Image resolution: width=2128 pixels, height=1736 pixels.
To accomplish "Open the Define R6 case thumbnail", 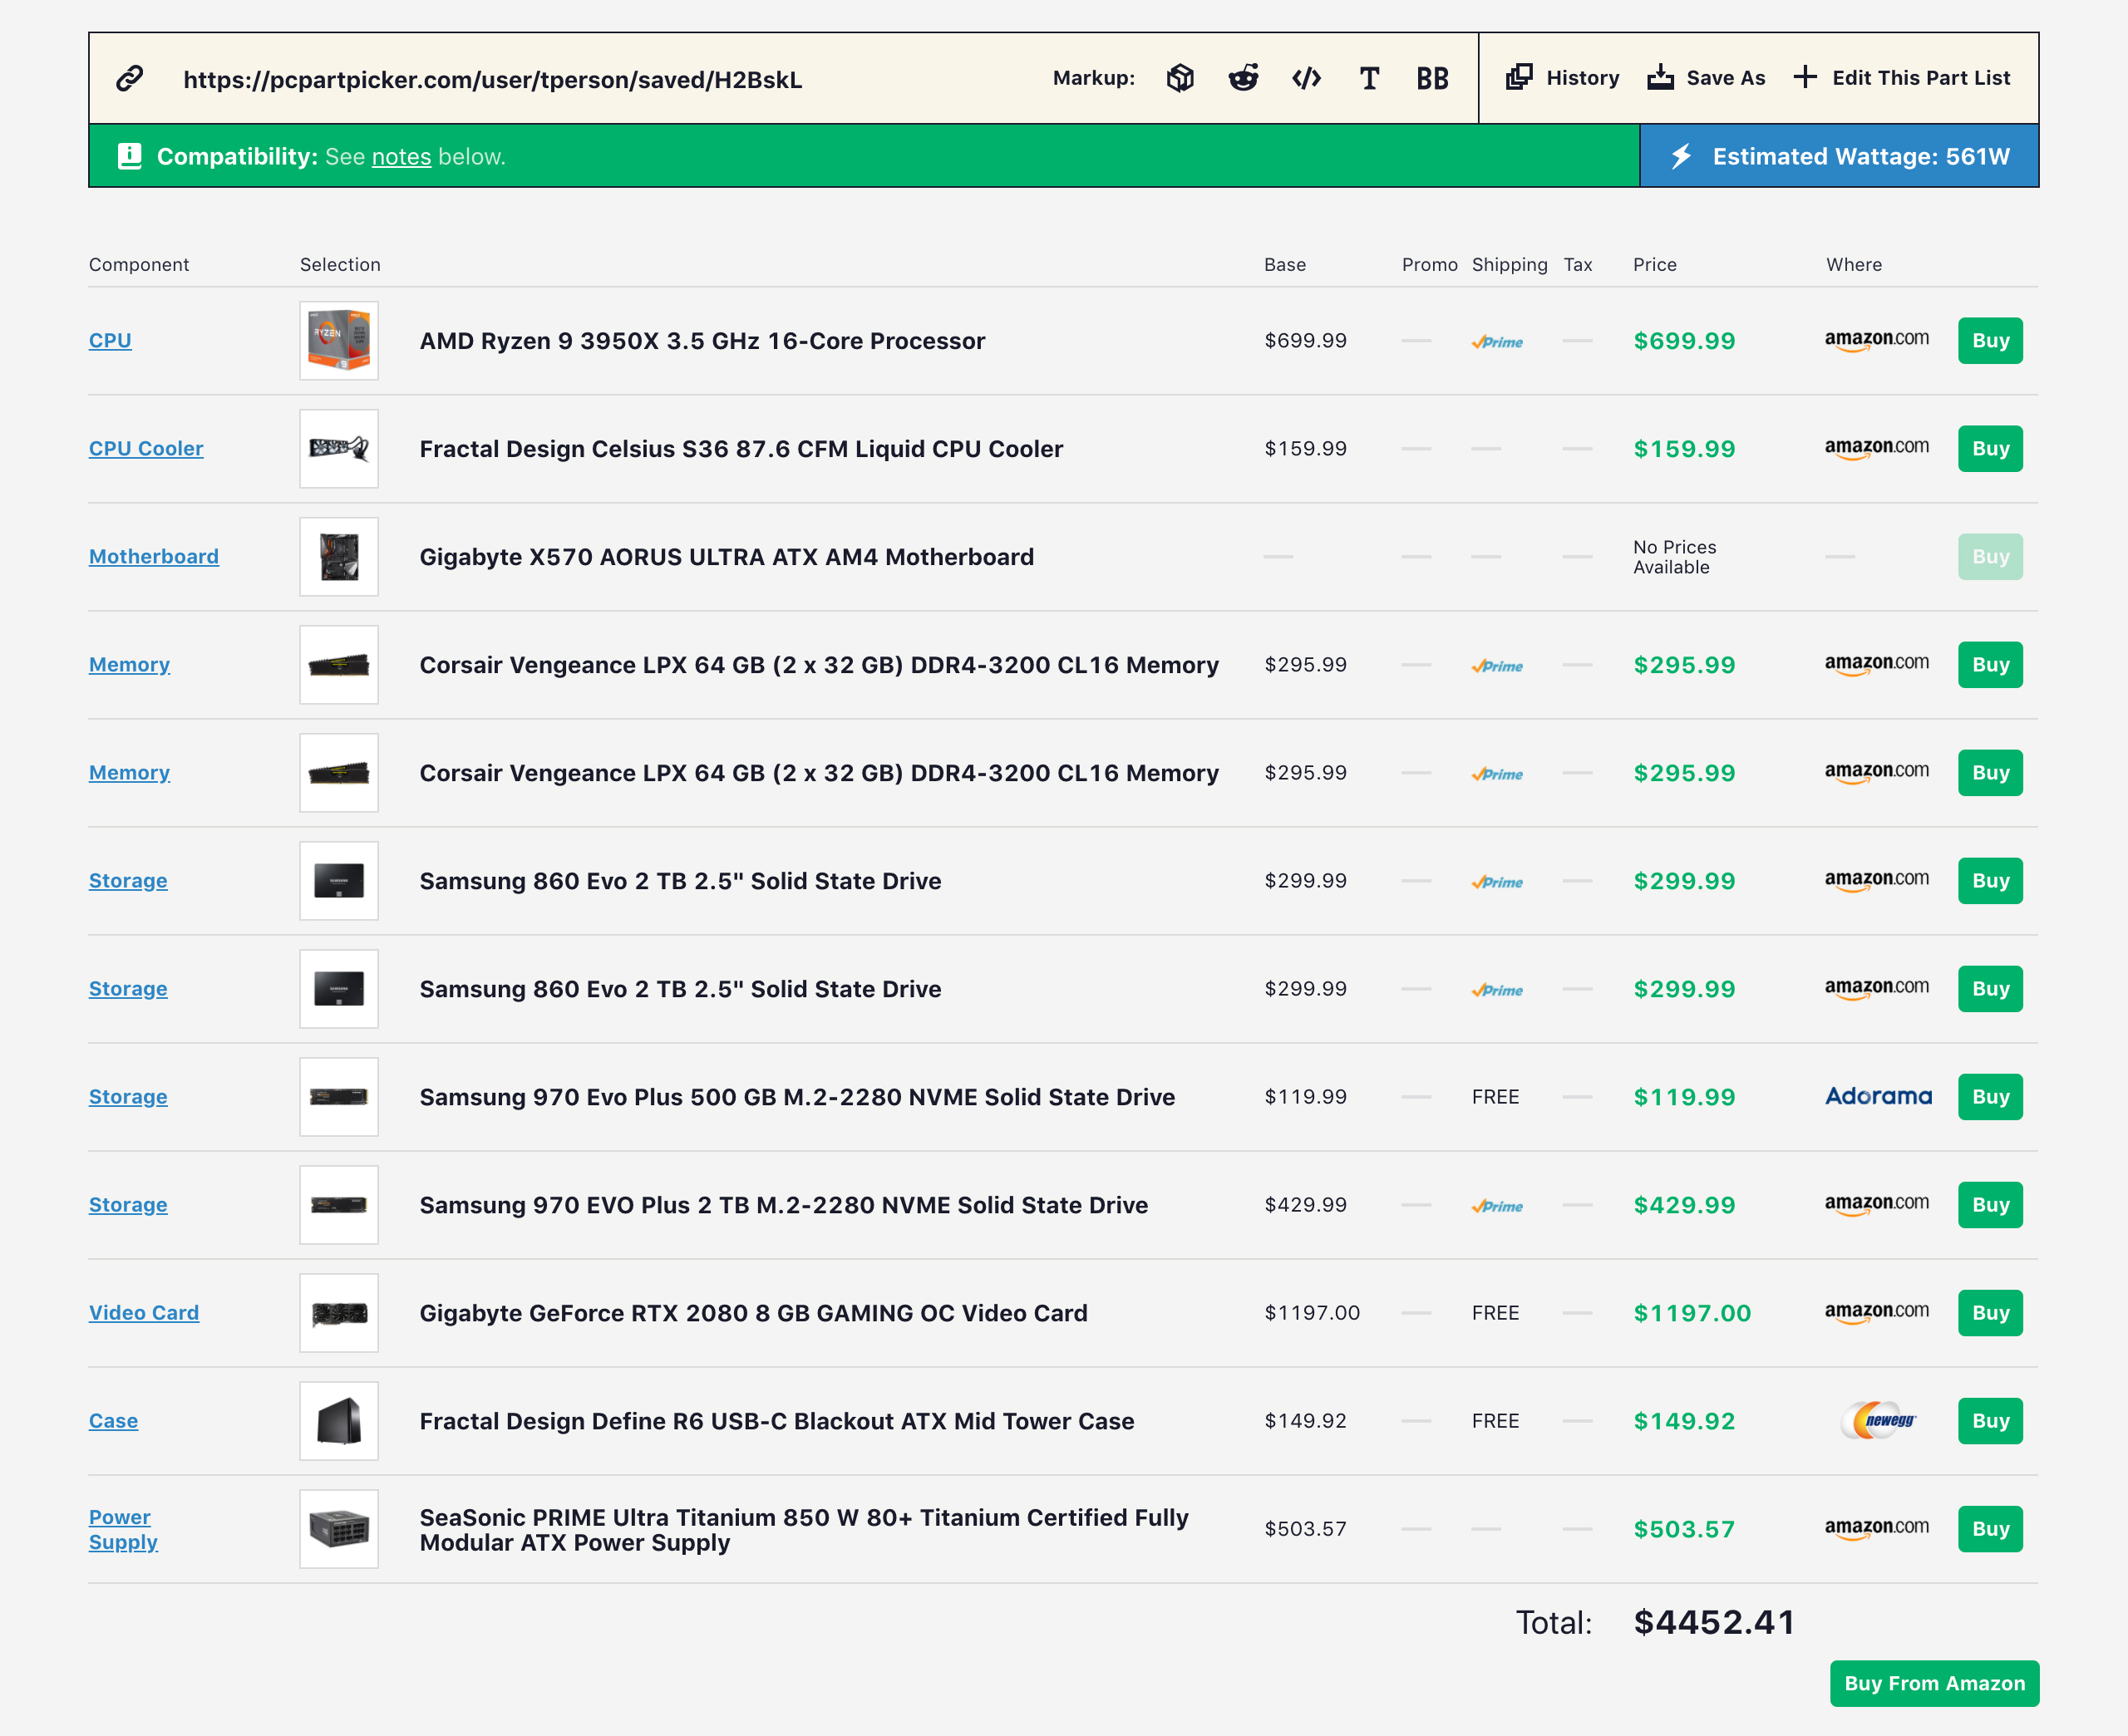I will pos(339,1421).
